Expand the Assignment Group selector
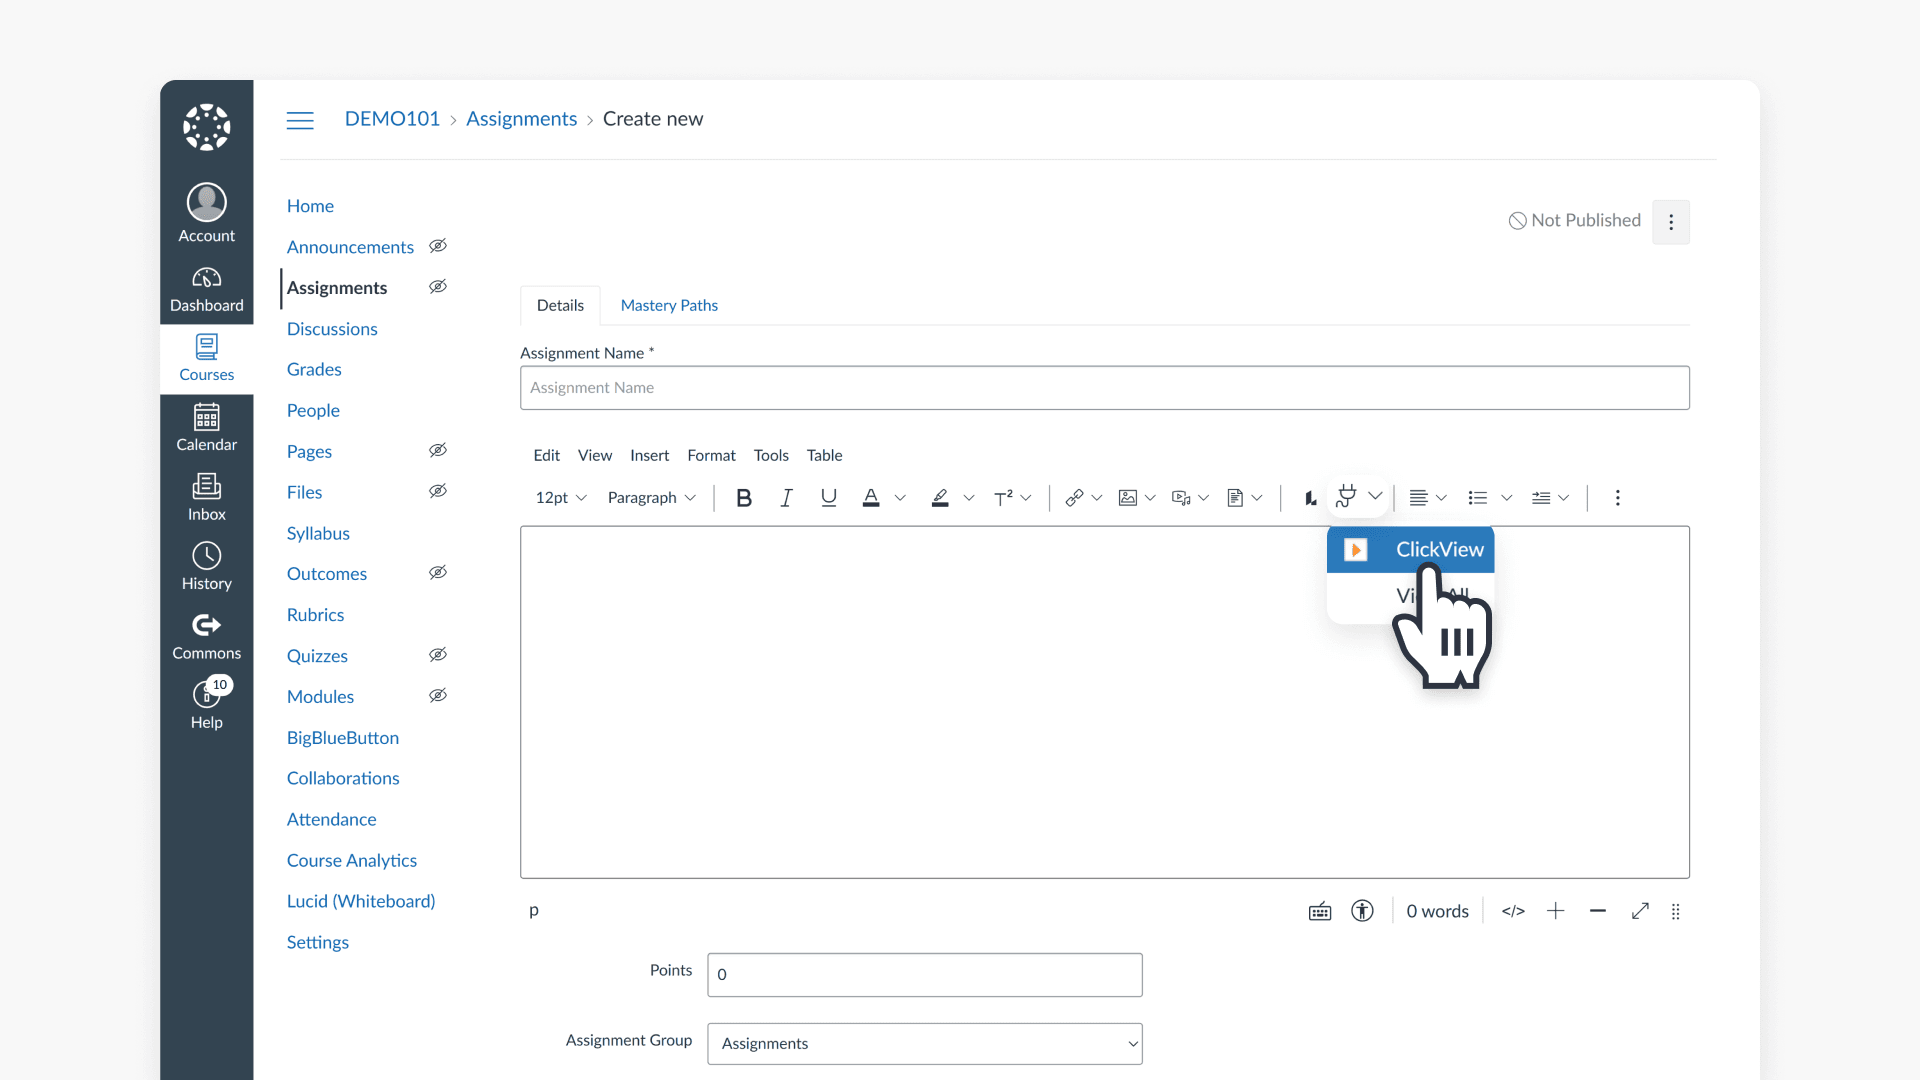This screenshot has width=1920, height=1080. (923, 1043)
